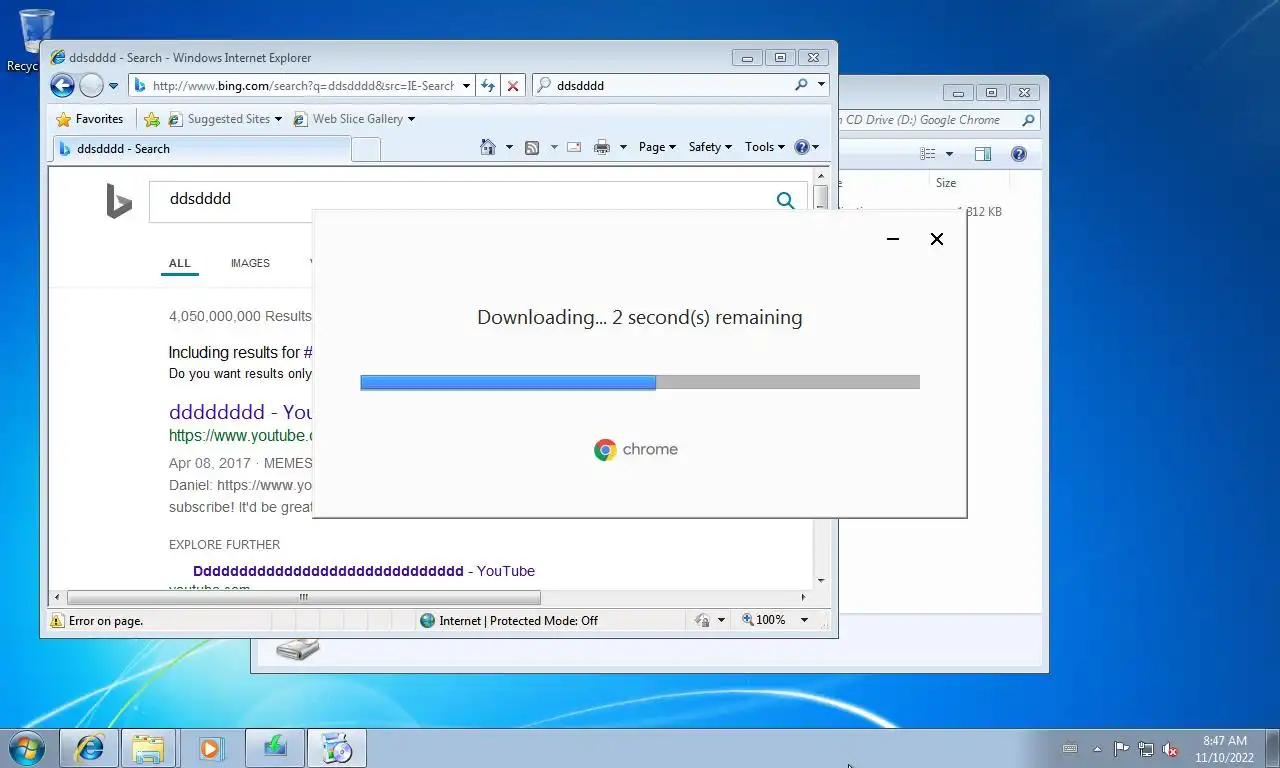Screen dimensions: 1280x768
Task: Click the Error on page warning icon
Action: click(x=57, y=621)
